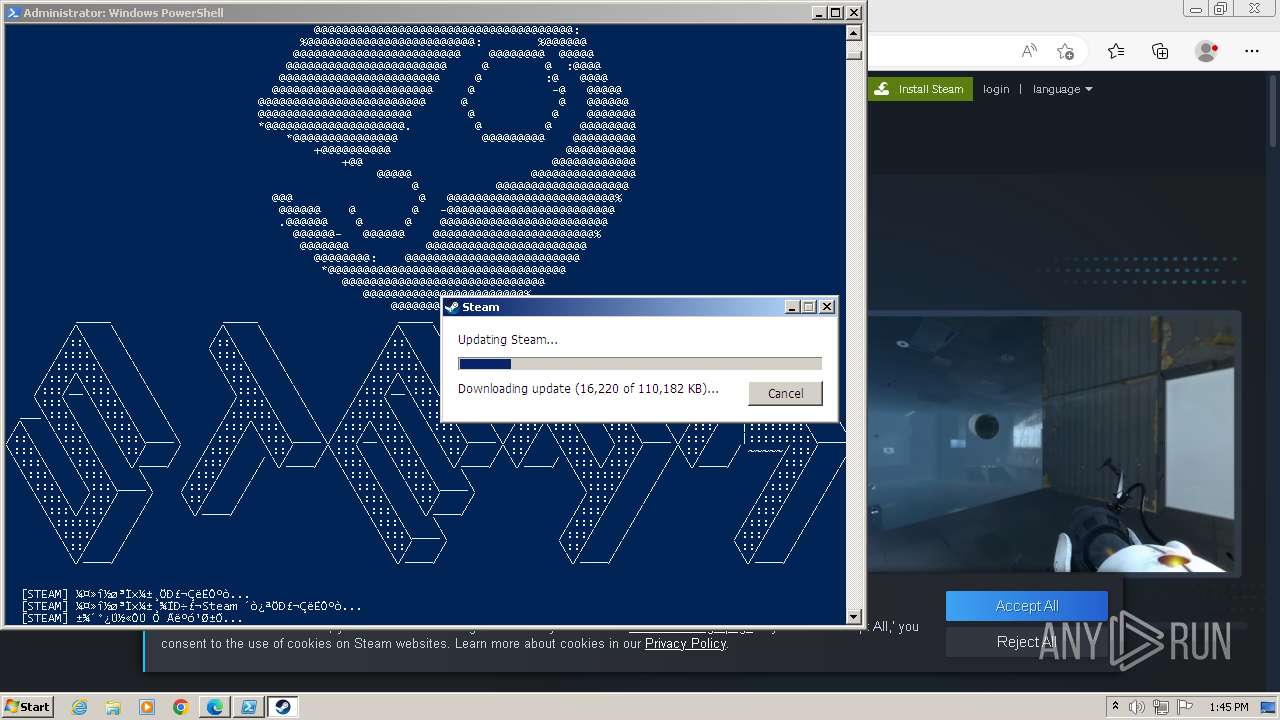Open the Windows Start menu

(x=28, y=707)
